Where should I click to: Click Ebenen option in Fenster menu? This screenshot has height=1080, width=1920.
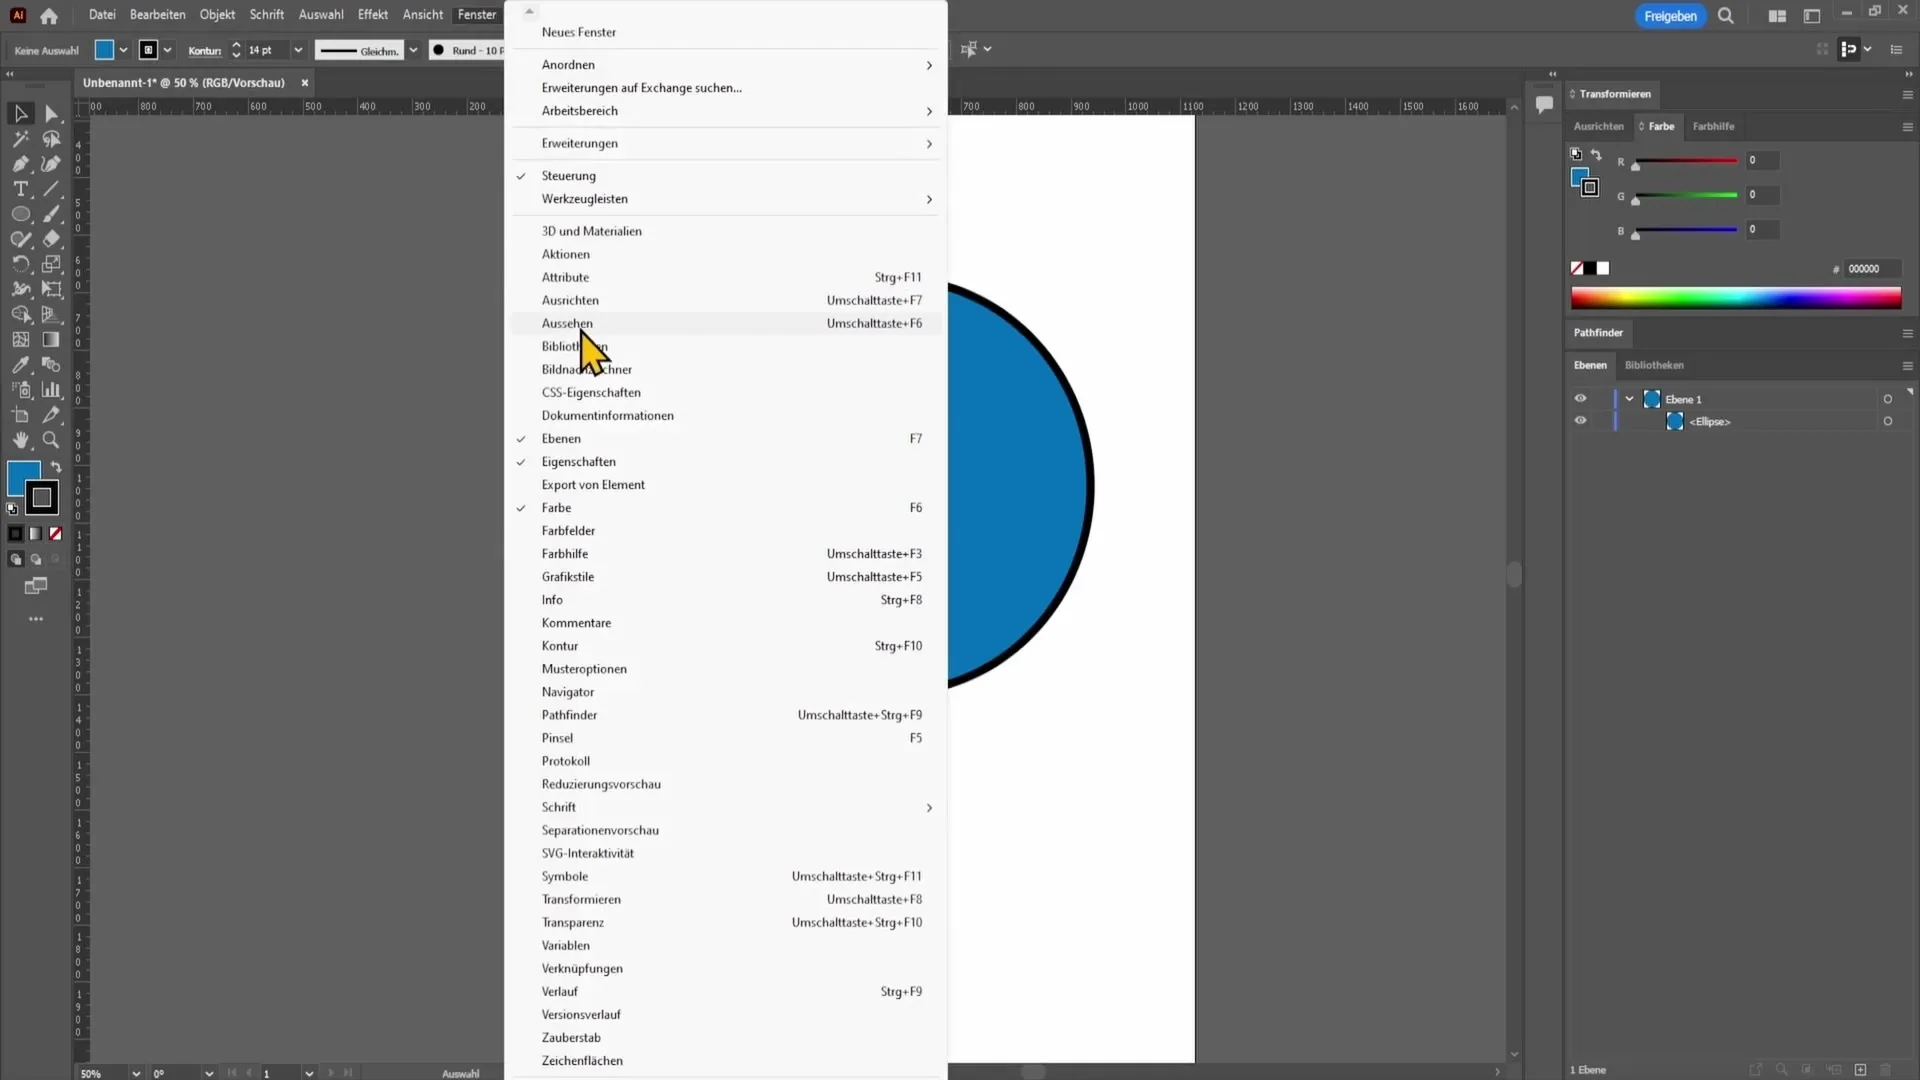[x=559, y=438]
